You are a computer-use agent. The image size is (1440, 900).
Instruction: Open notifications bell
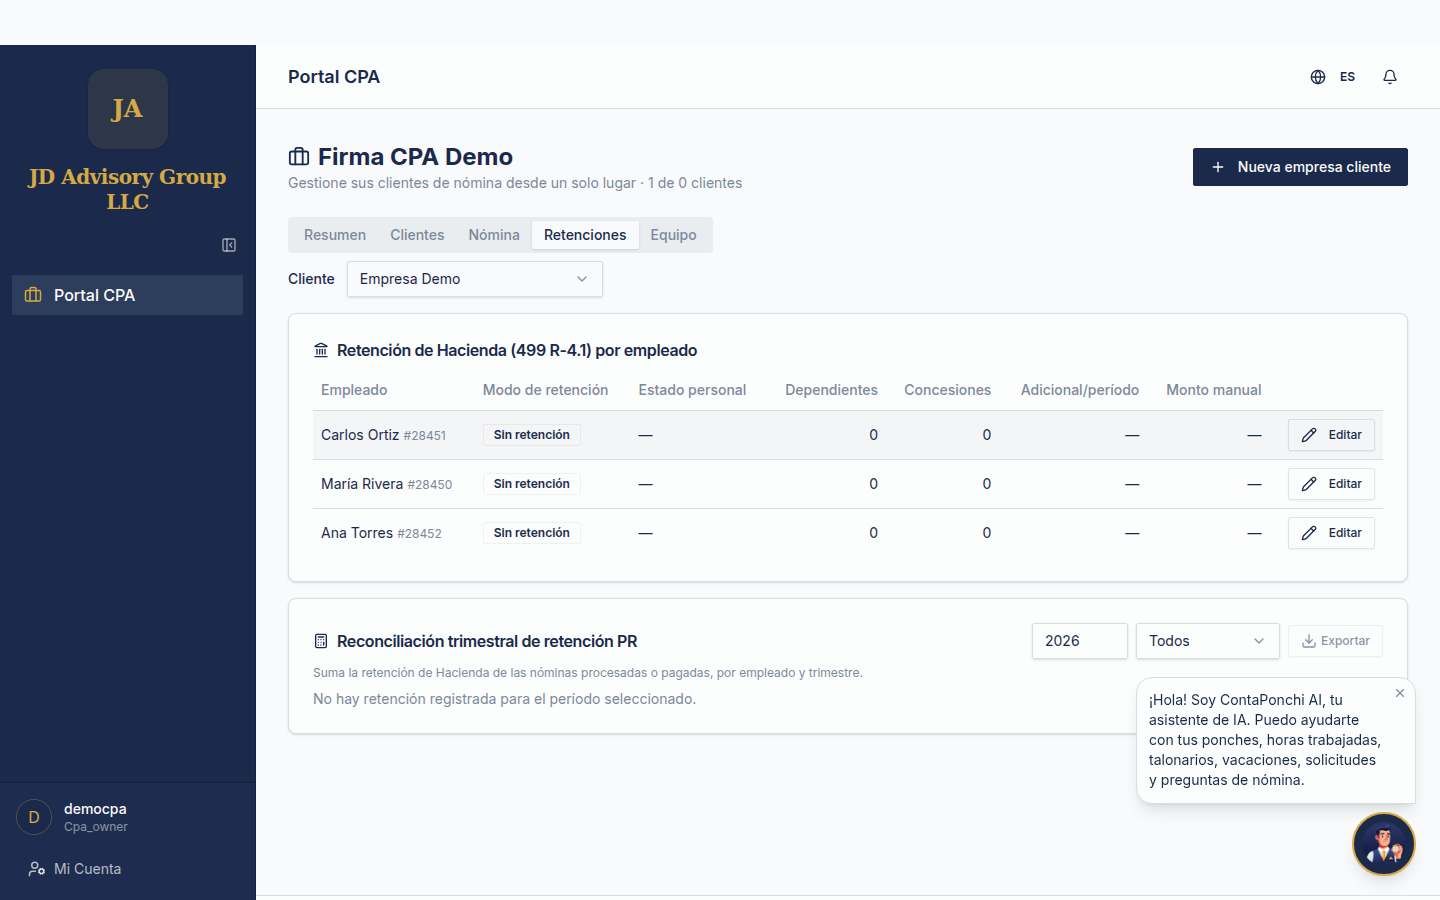[1390, 77]
